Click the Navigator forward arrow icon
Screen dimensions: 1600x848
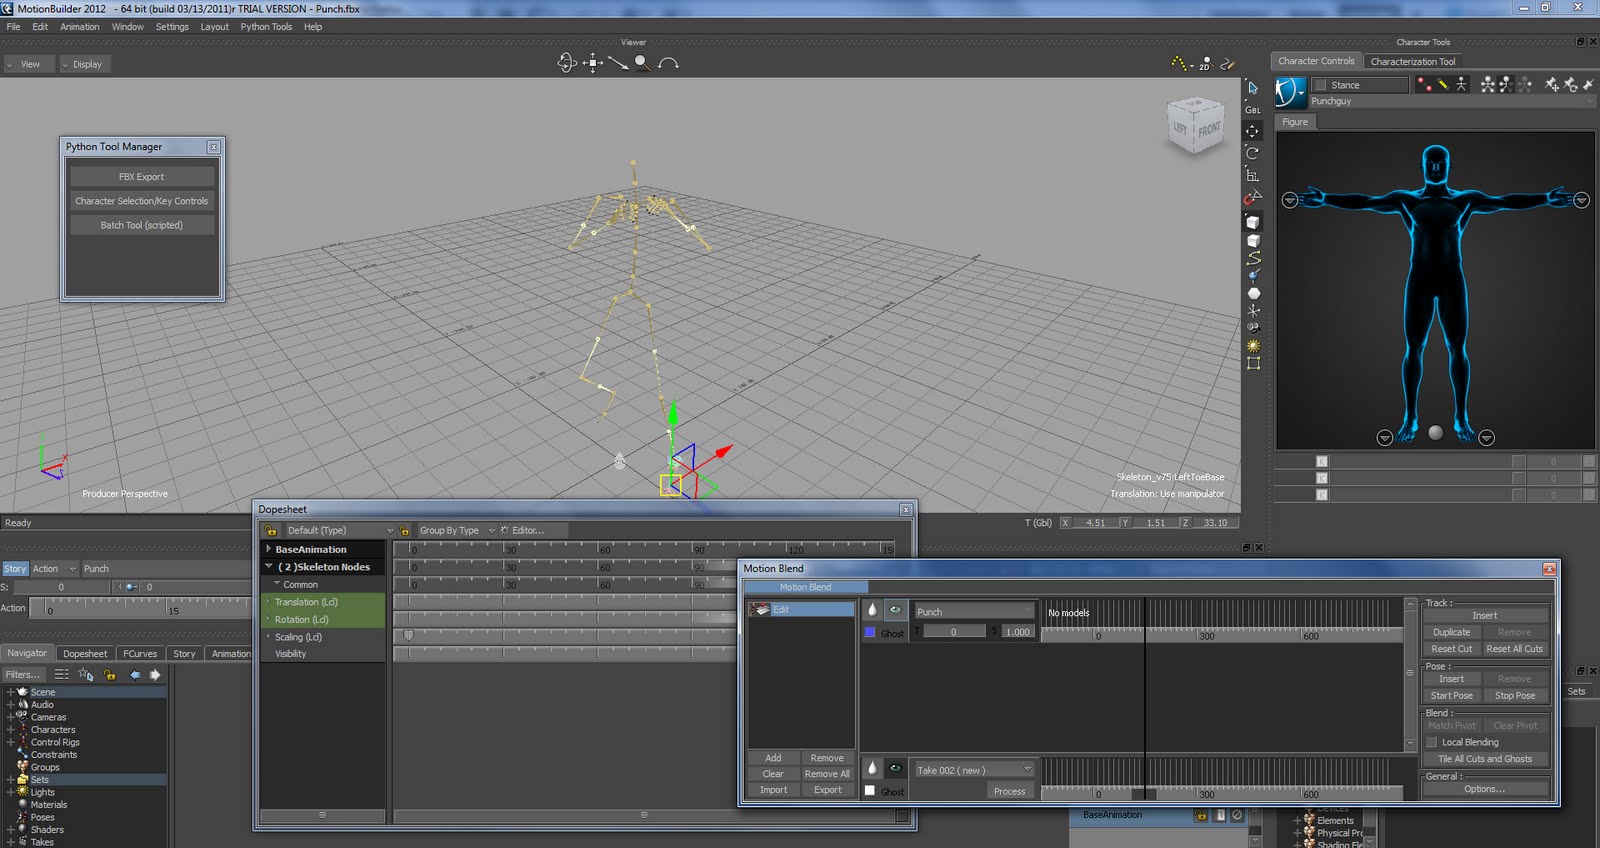155,675
